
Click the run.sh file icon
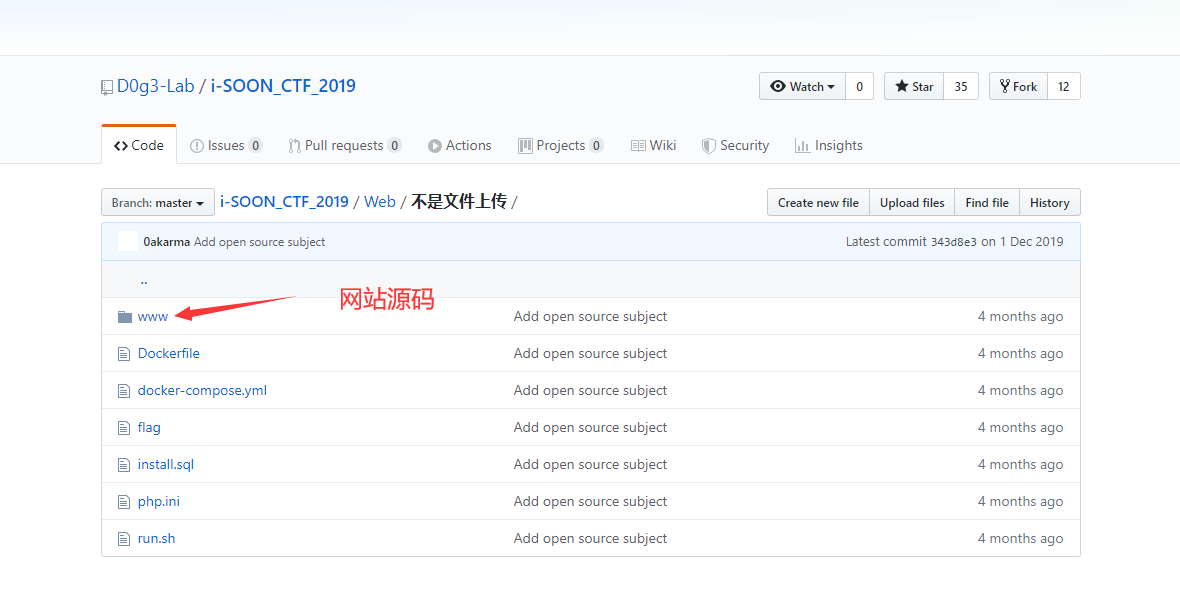pos(124,539)
